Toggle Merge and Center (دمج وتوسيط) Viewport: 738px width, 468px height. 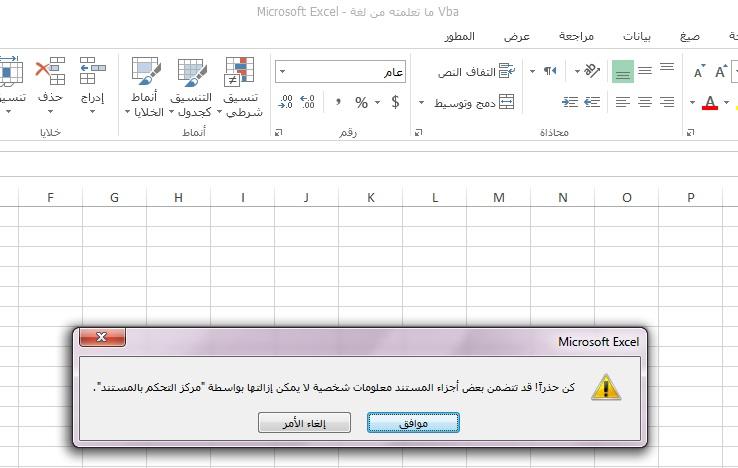click(474, 102)
